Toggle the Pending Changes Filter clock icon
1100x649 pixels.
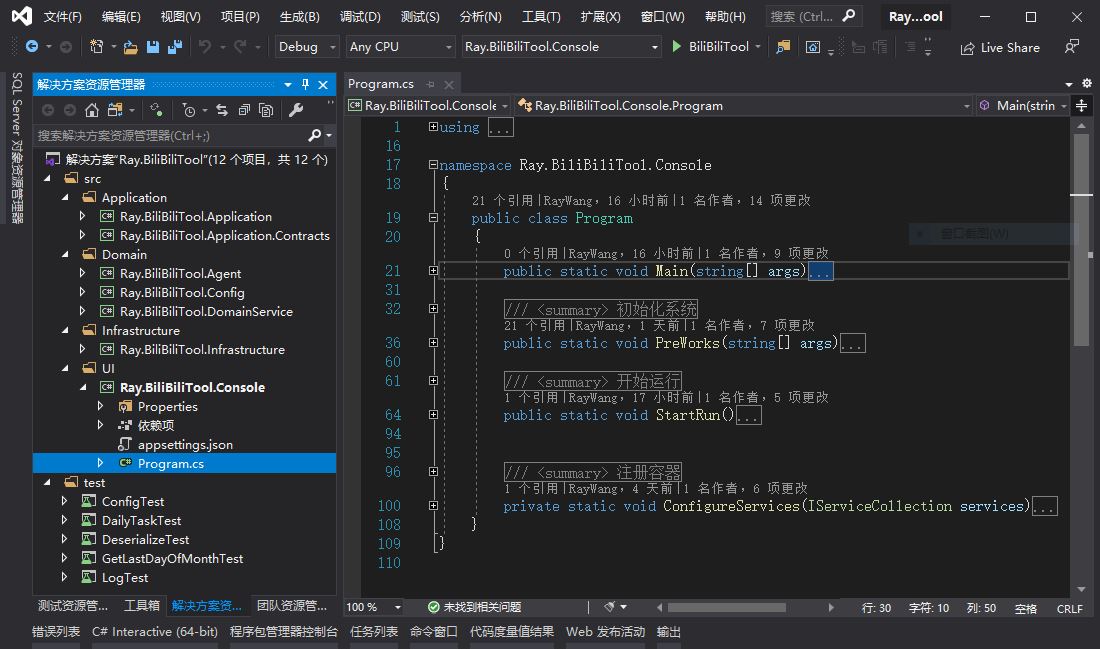point(188,110)
